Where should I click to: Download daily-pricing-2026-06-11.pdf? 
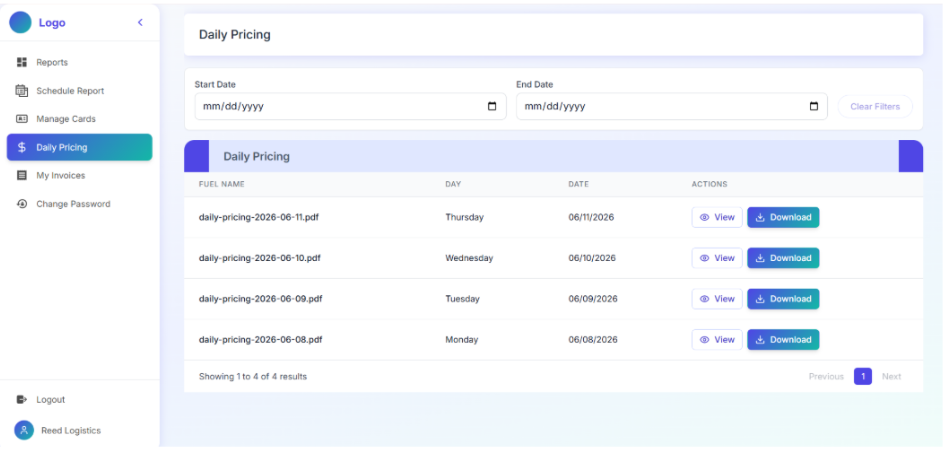pos(783,218)
